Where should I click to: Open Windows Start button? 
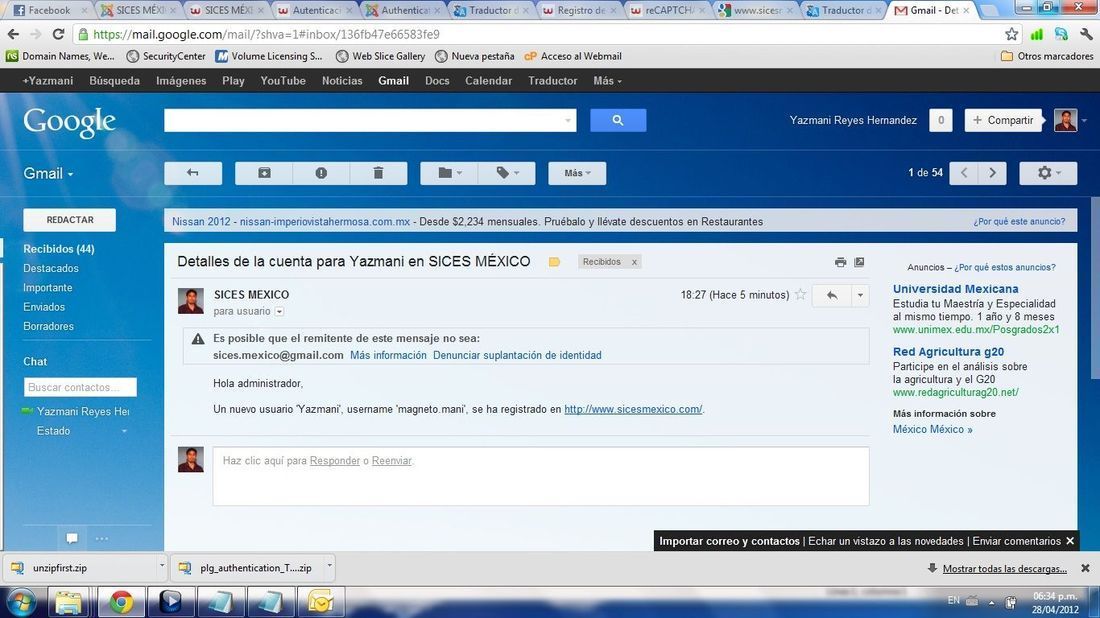(x=22, y=602)
